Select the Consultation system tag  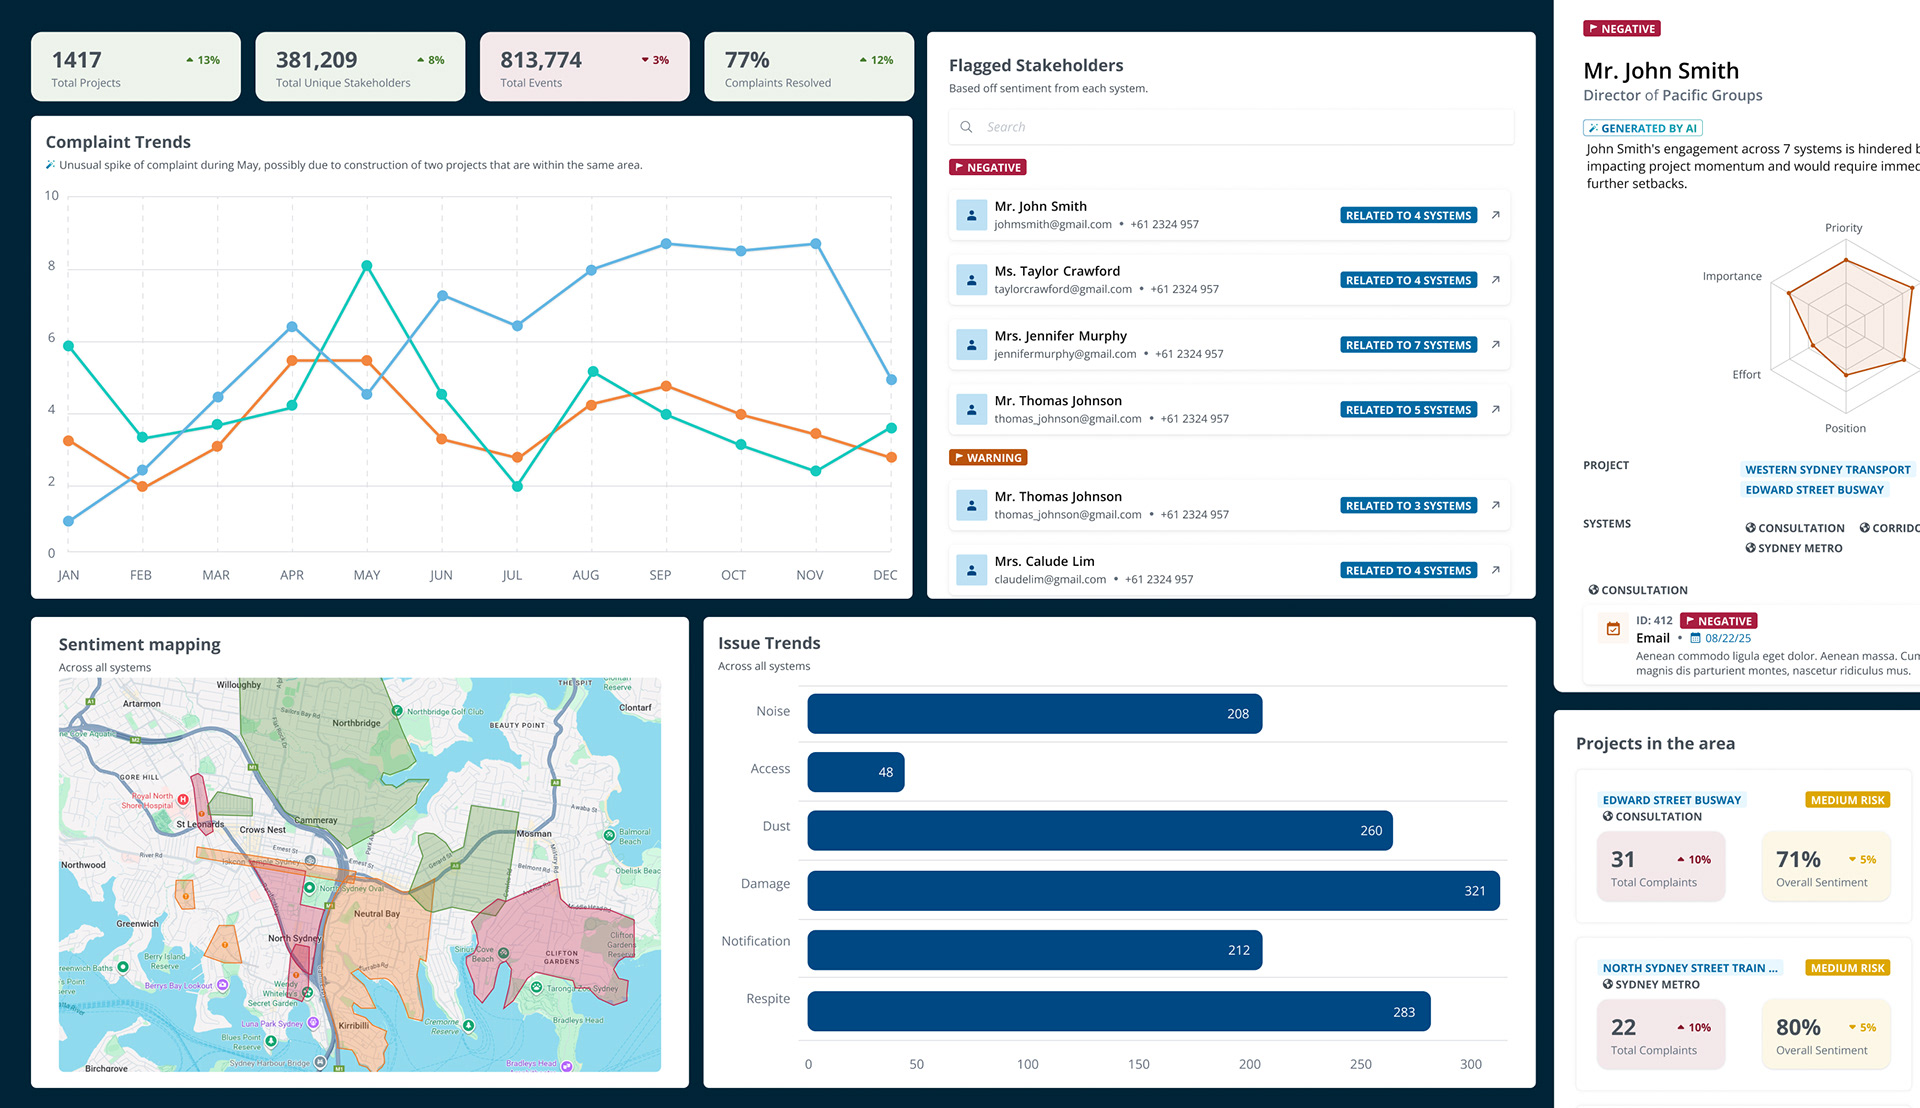(x=1795, y=528)
